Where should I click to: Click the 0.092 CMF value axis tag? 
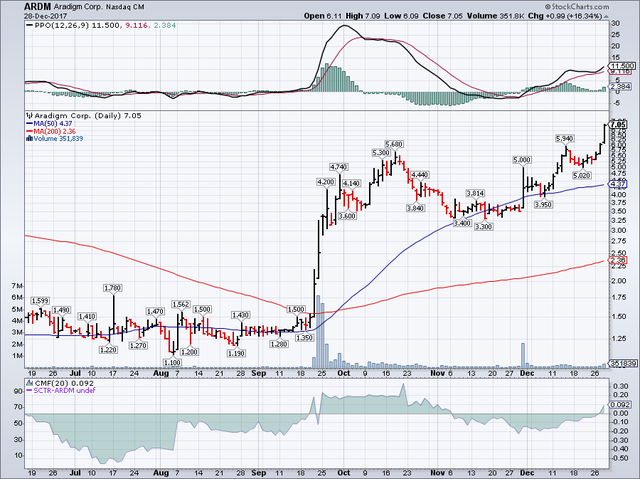(619, 407)
